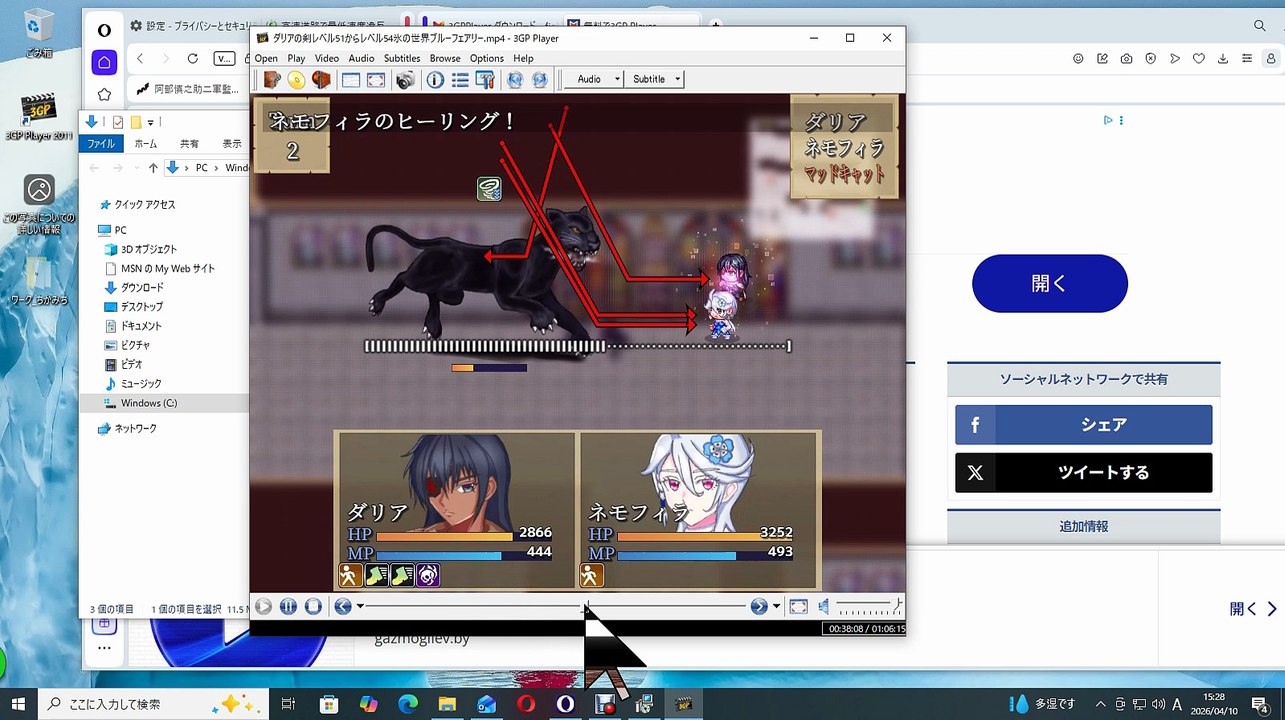Click the rewind blue arrow button
The image size is (1285, 720).
point(343,606)
